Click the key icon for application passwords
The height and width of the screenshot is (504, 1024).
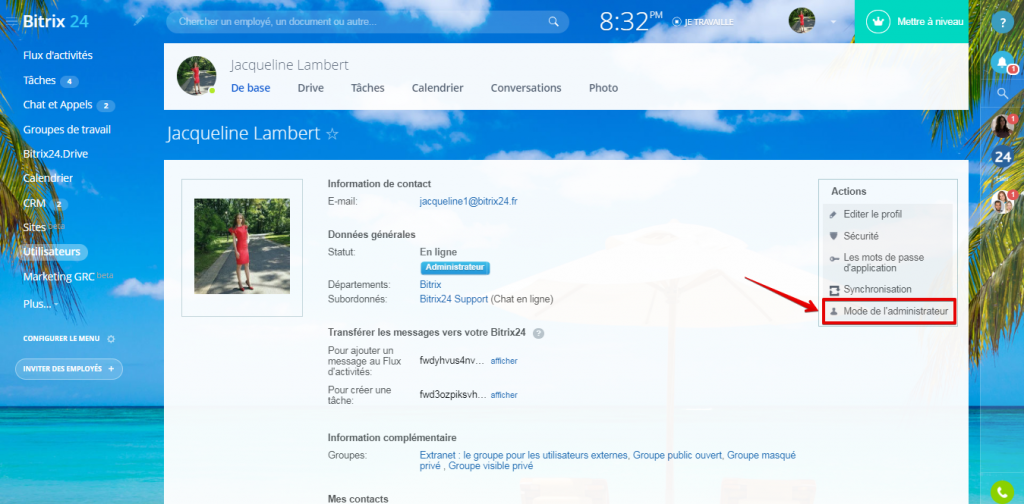point(834,259)
